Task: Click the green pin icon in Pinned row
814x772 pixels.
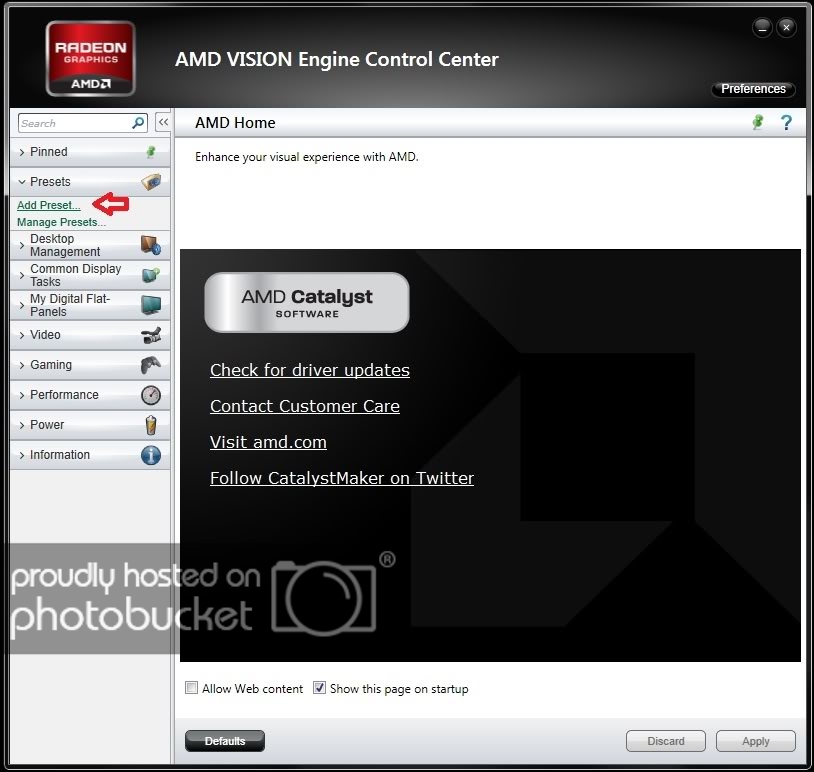Action: (151, 152)
